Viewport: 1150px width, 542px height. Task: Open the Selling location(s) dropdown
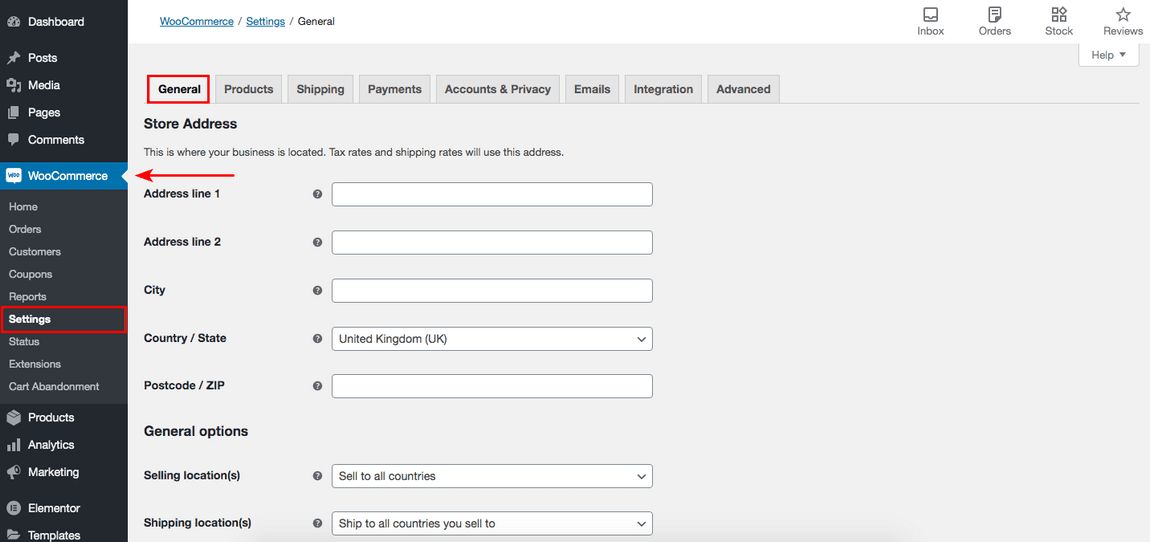[492, 476]
